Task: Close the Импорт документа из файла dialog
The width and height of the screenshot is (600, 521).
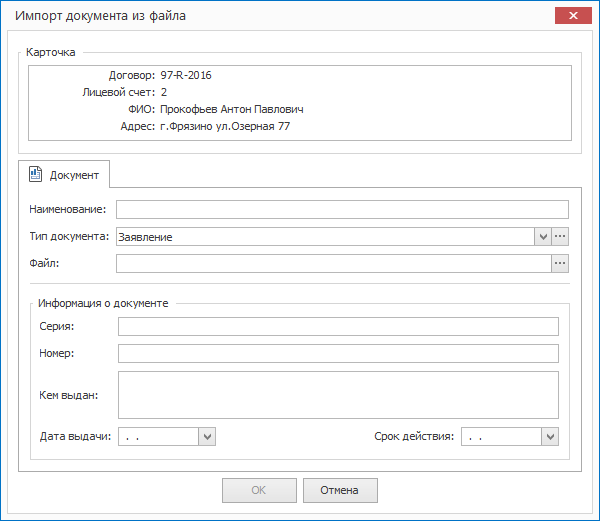Action: (x=573, y=16)
